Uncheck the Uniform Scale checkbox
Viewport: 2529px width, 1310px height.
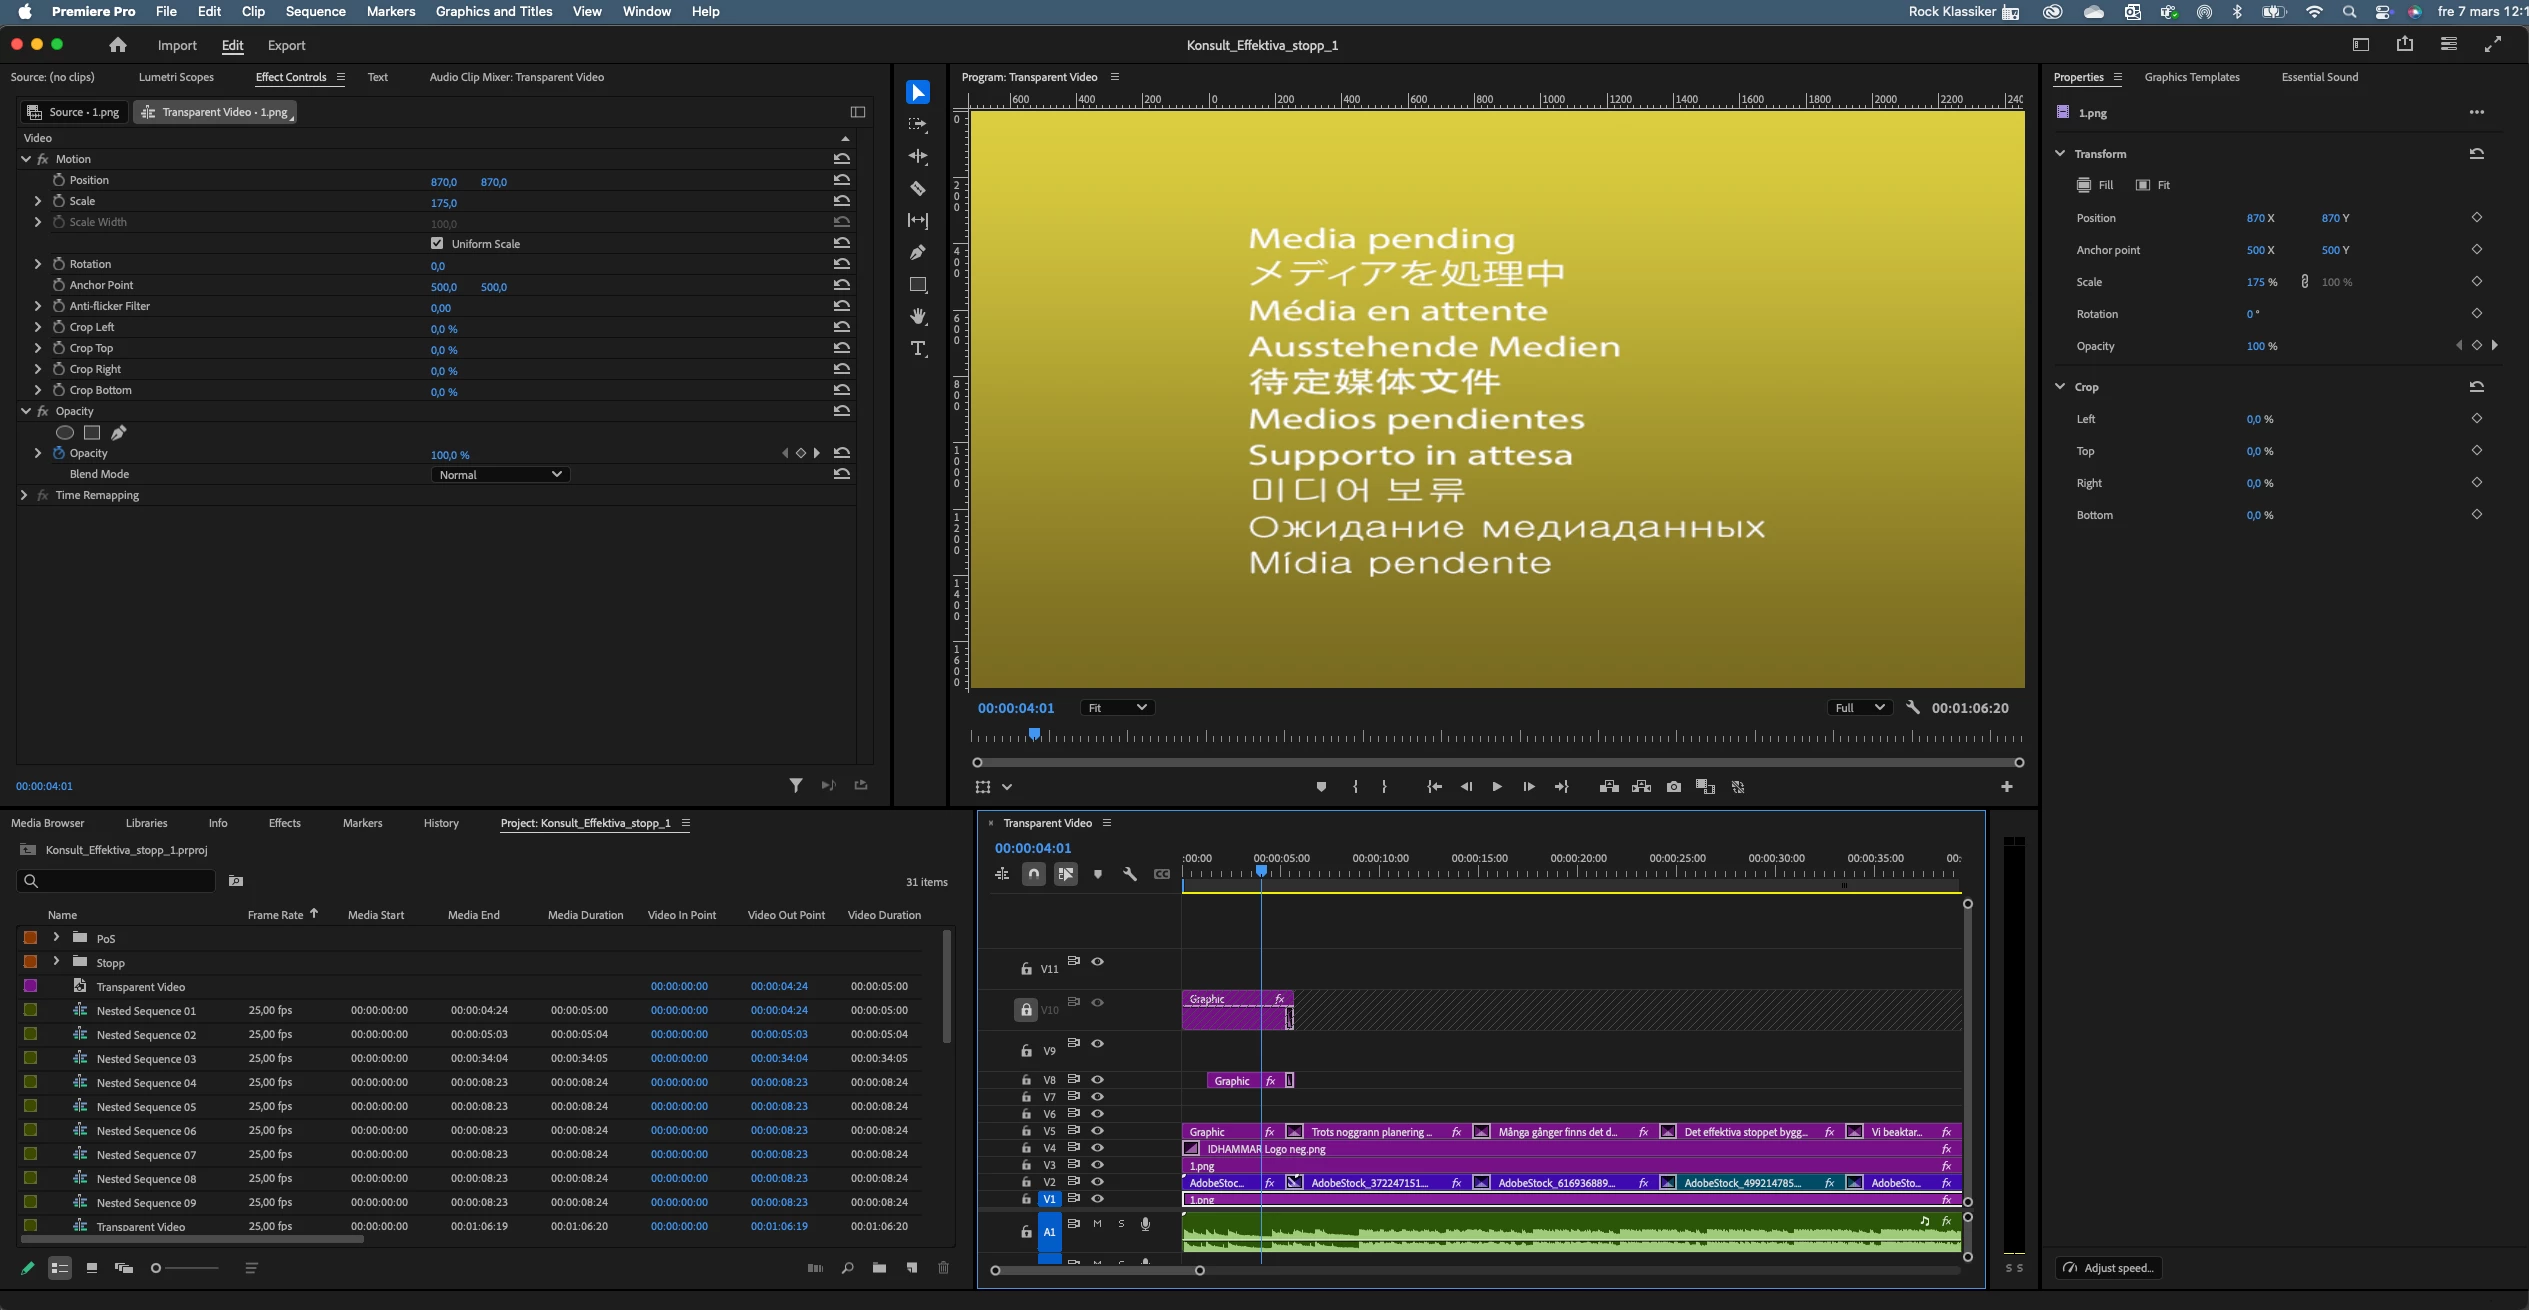[437, 243]
